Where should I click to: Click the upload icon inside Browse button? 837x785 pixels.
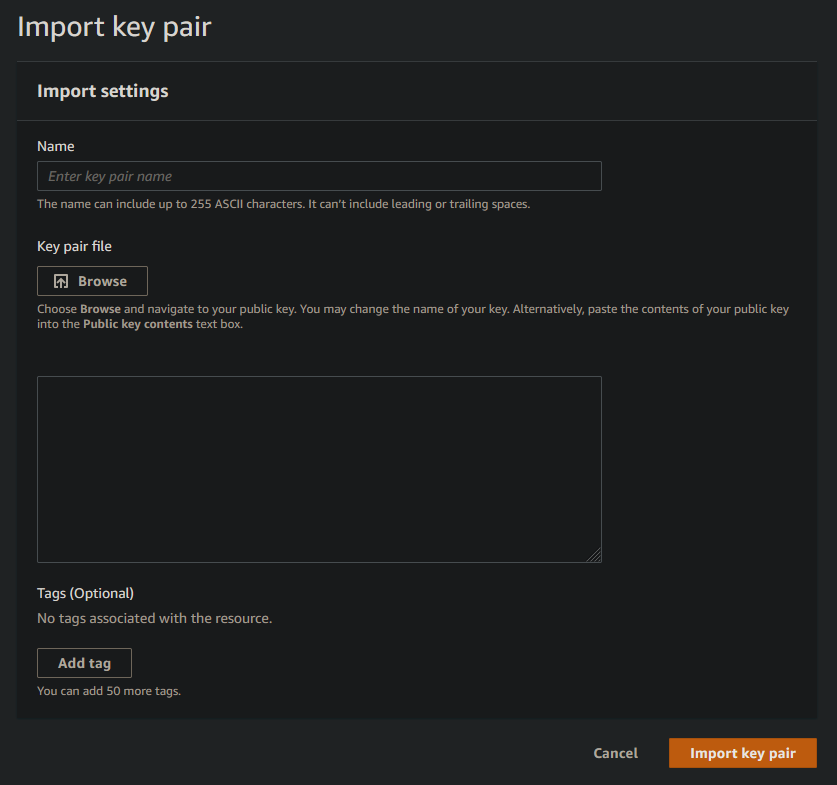pyautogui.click(x=61, y=281)
